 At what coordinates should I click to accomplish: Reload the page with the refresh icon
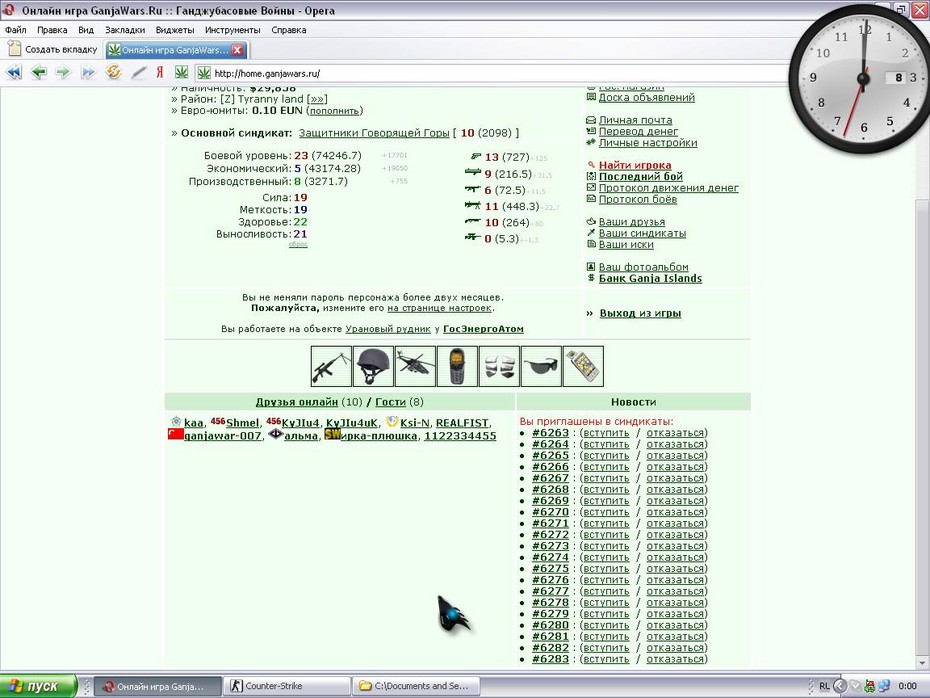[113, 72]
